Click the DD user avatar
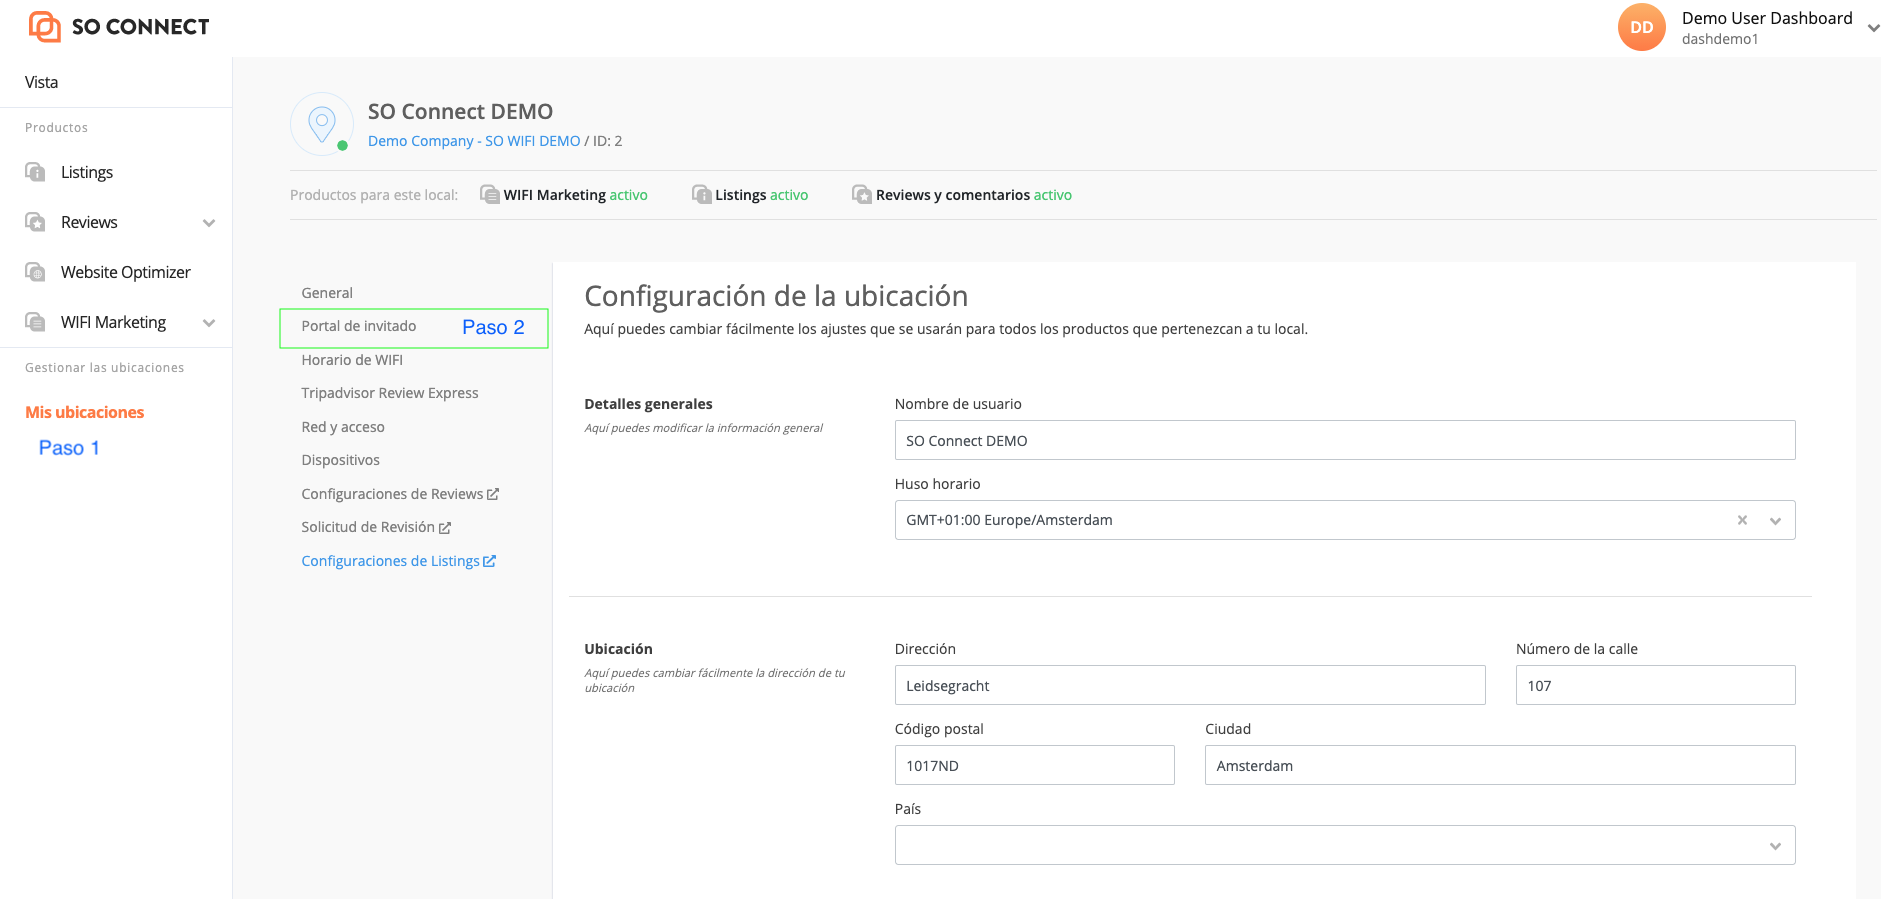Viewport: 1881px width, 899px height. pyautogui.click(x=1642, y=27)
